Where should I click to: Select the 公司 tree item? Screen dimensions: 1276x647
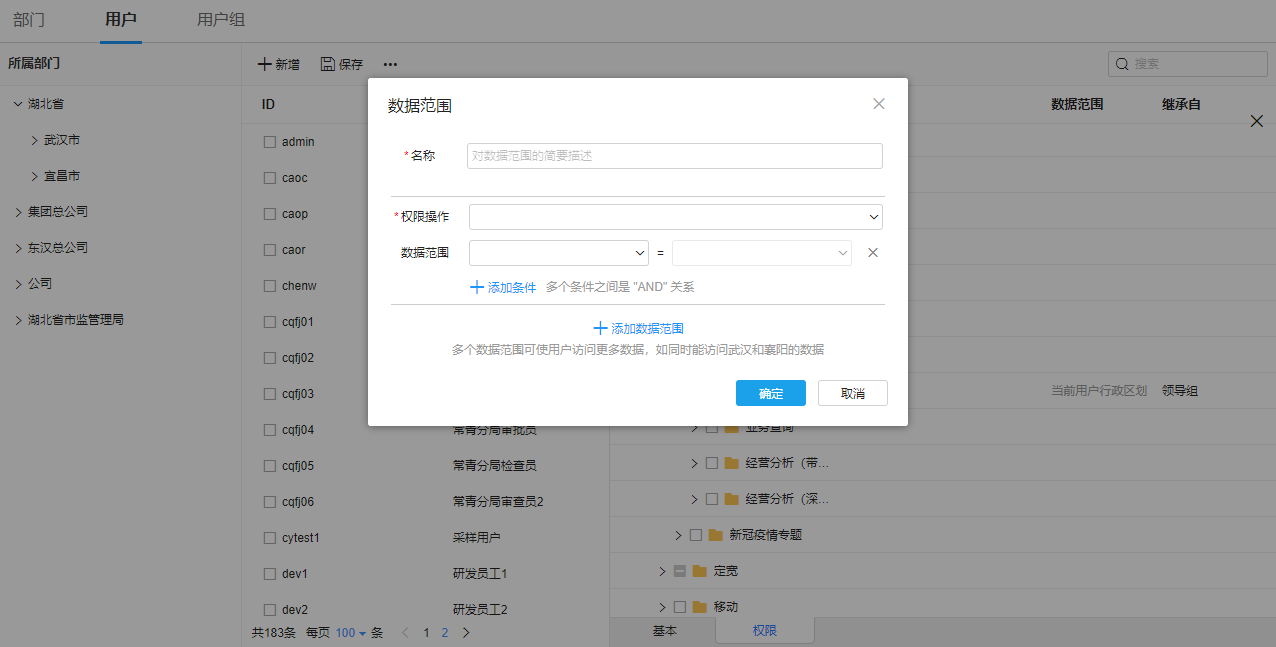[40, 284]
